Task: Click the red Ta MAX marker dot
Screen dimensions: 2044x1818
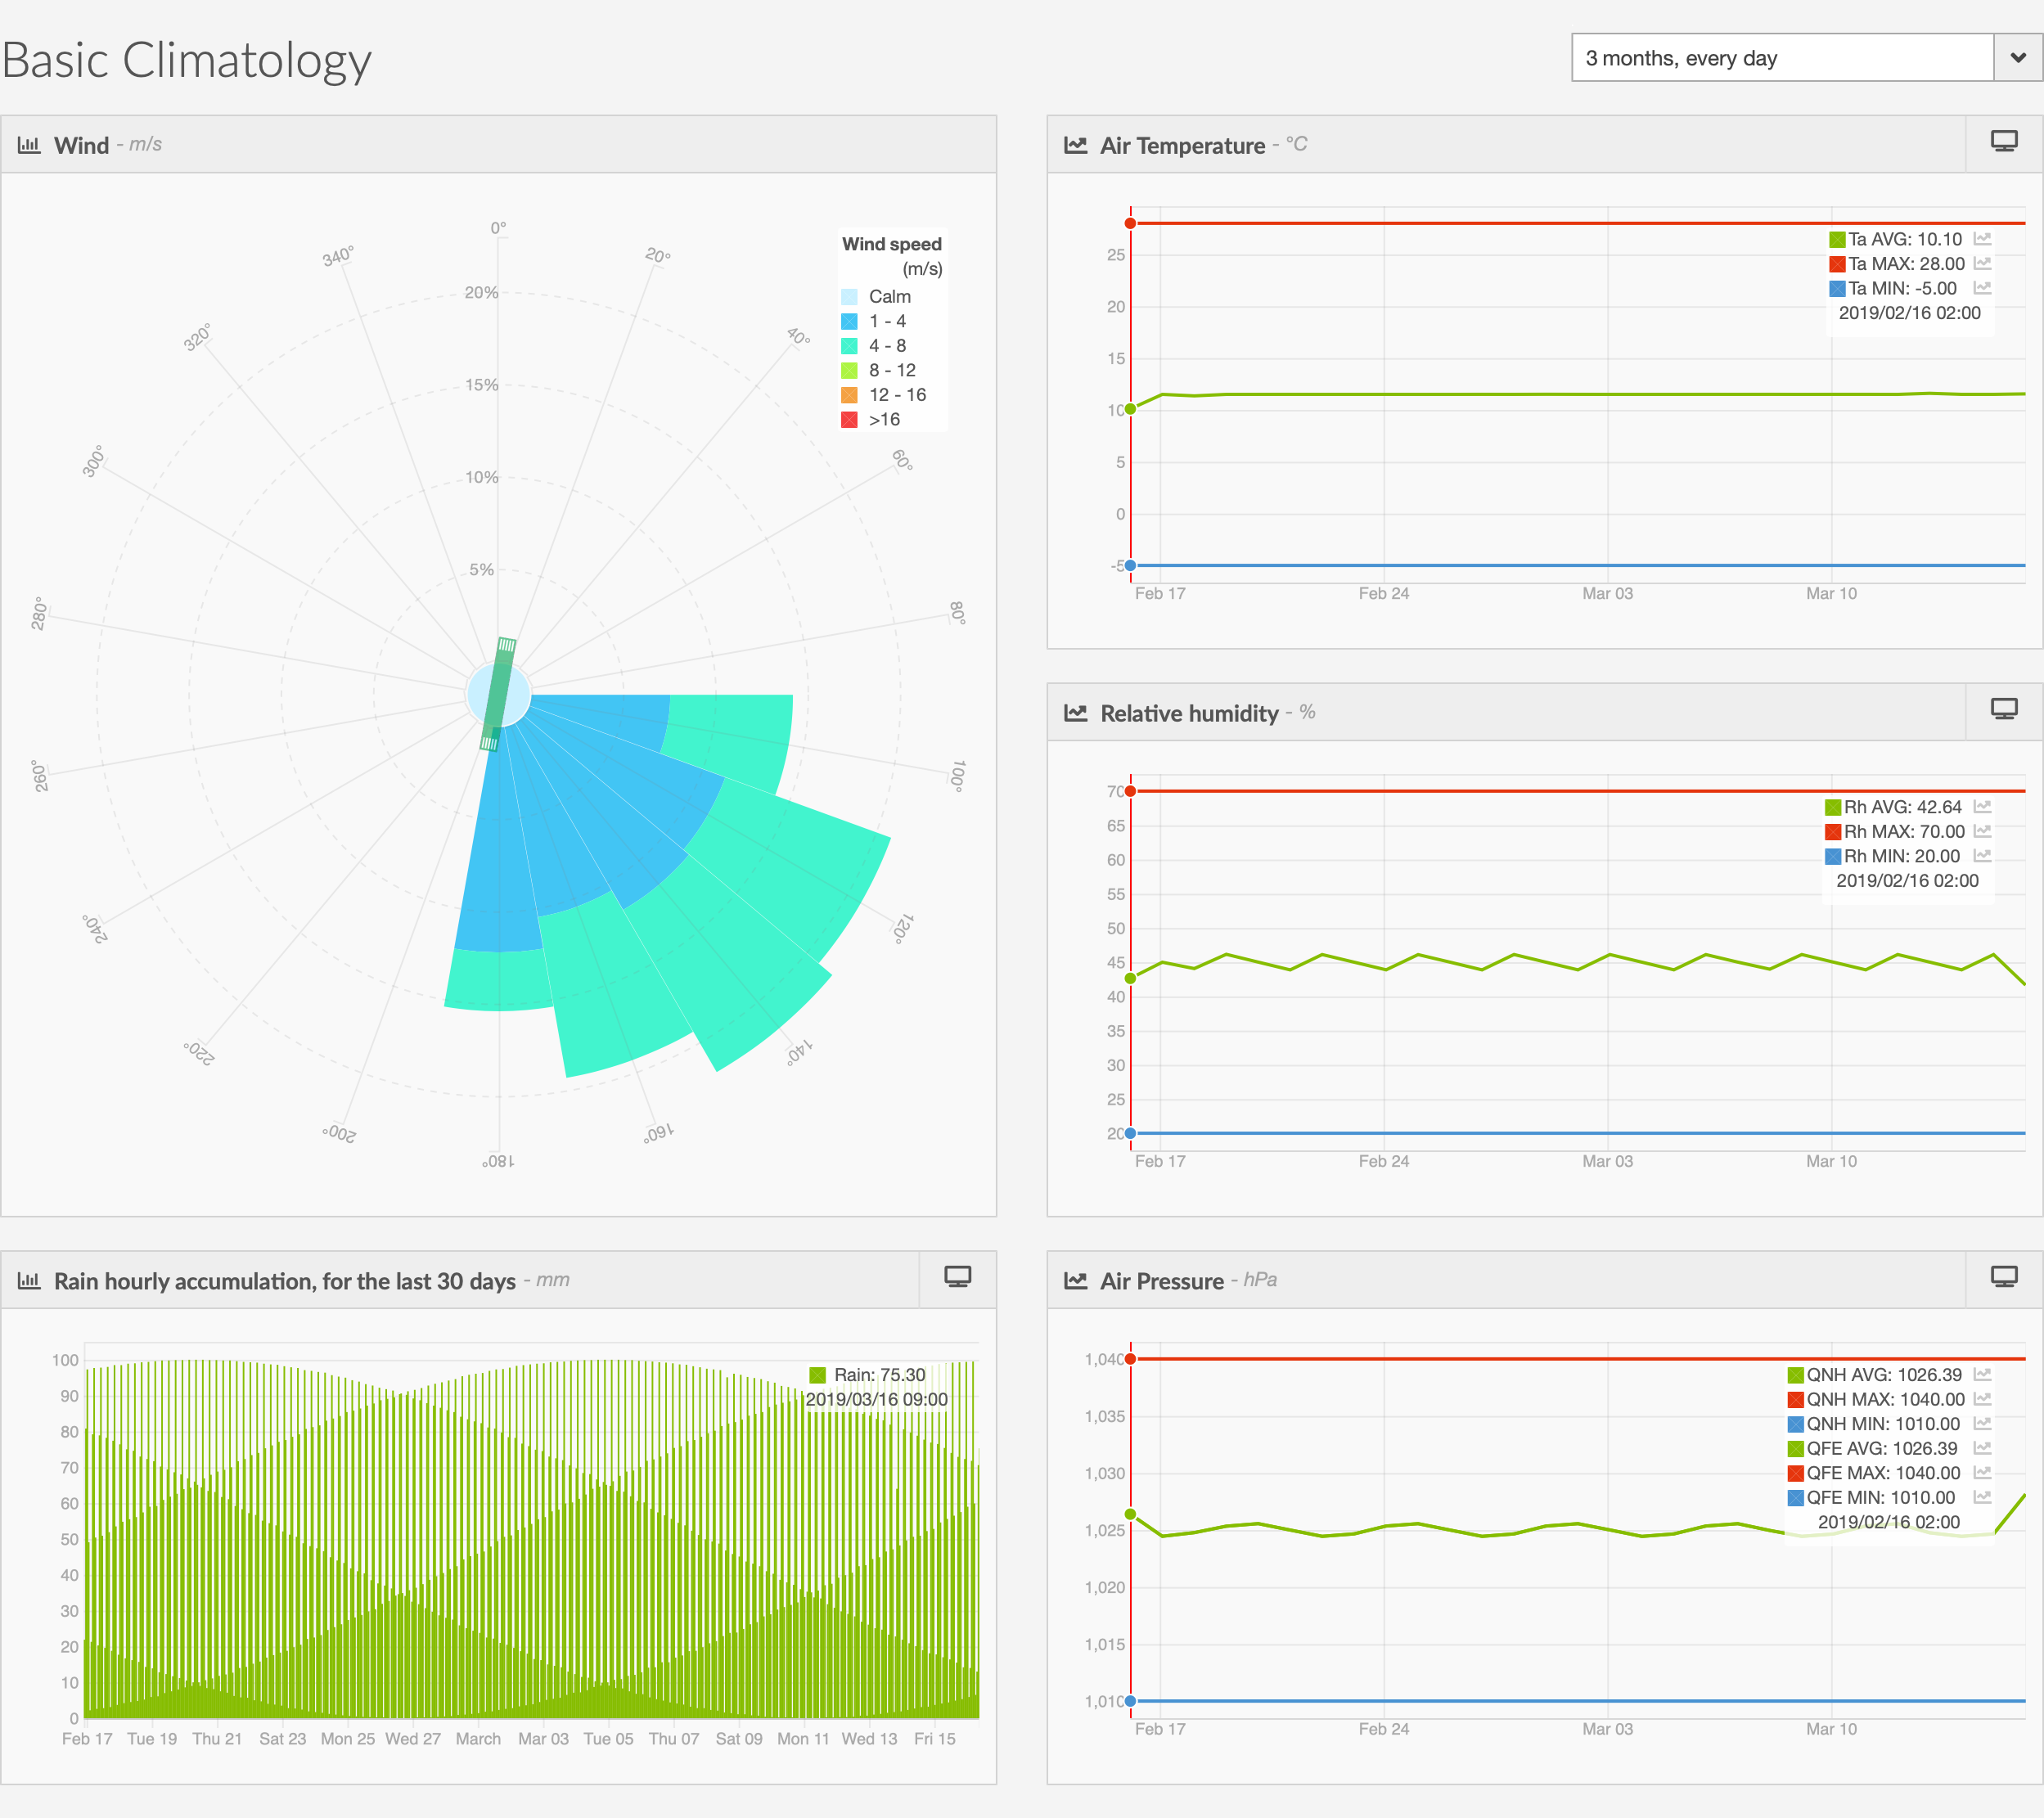Action: [x=1130, y=223]
